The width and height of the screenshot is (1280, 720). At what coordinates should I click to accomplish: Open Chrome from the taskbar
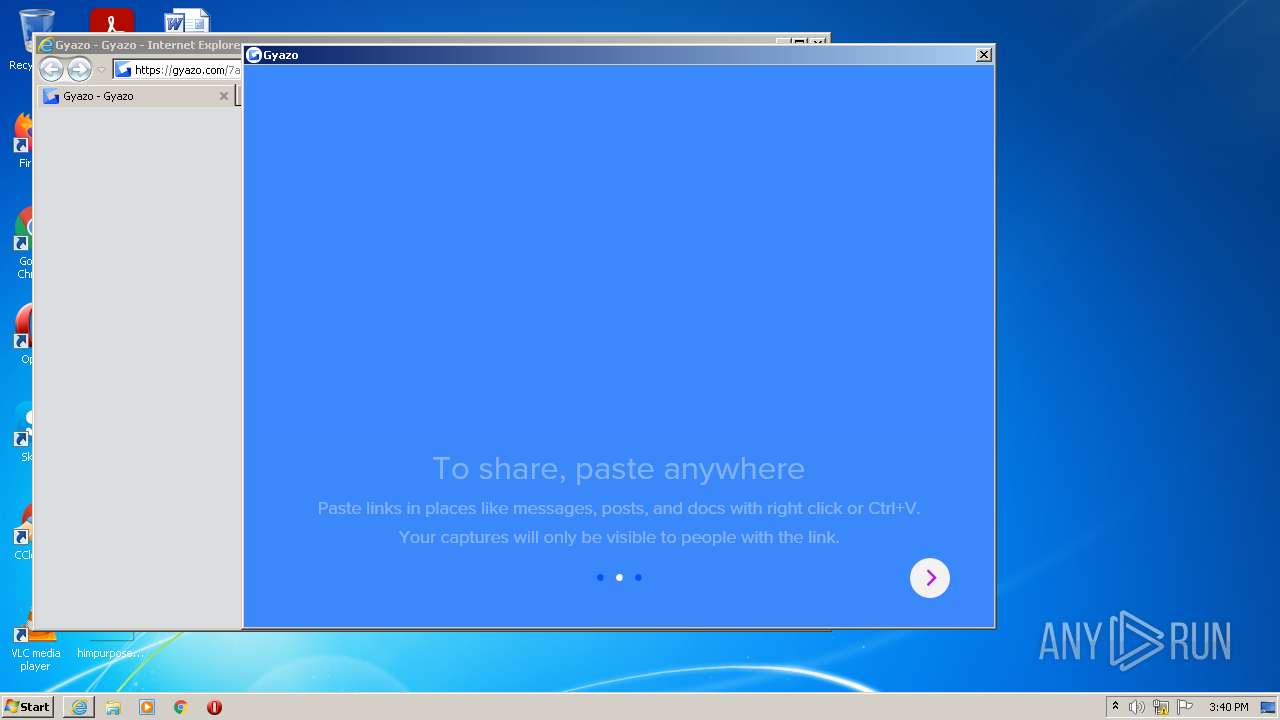[181, 707]
